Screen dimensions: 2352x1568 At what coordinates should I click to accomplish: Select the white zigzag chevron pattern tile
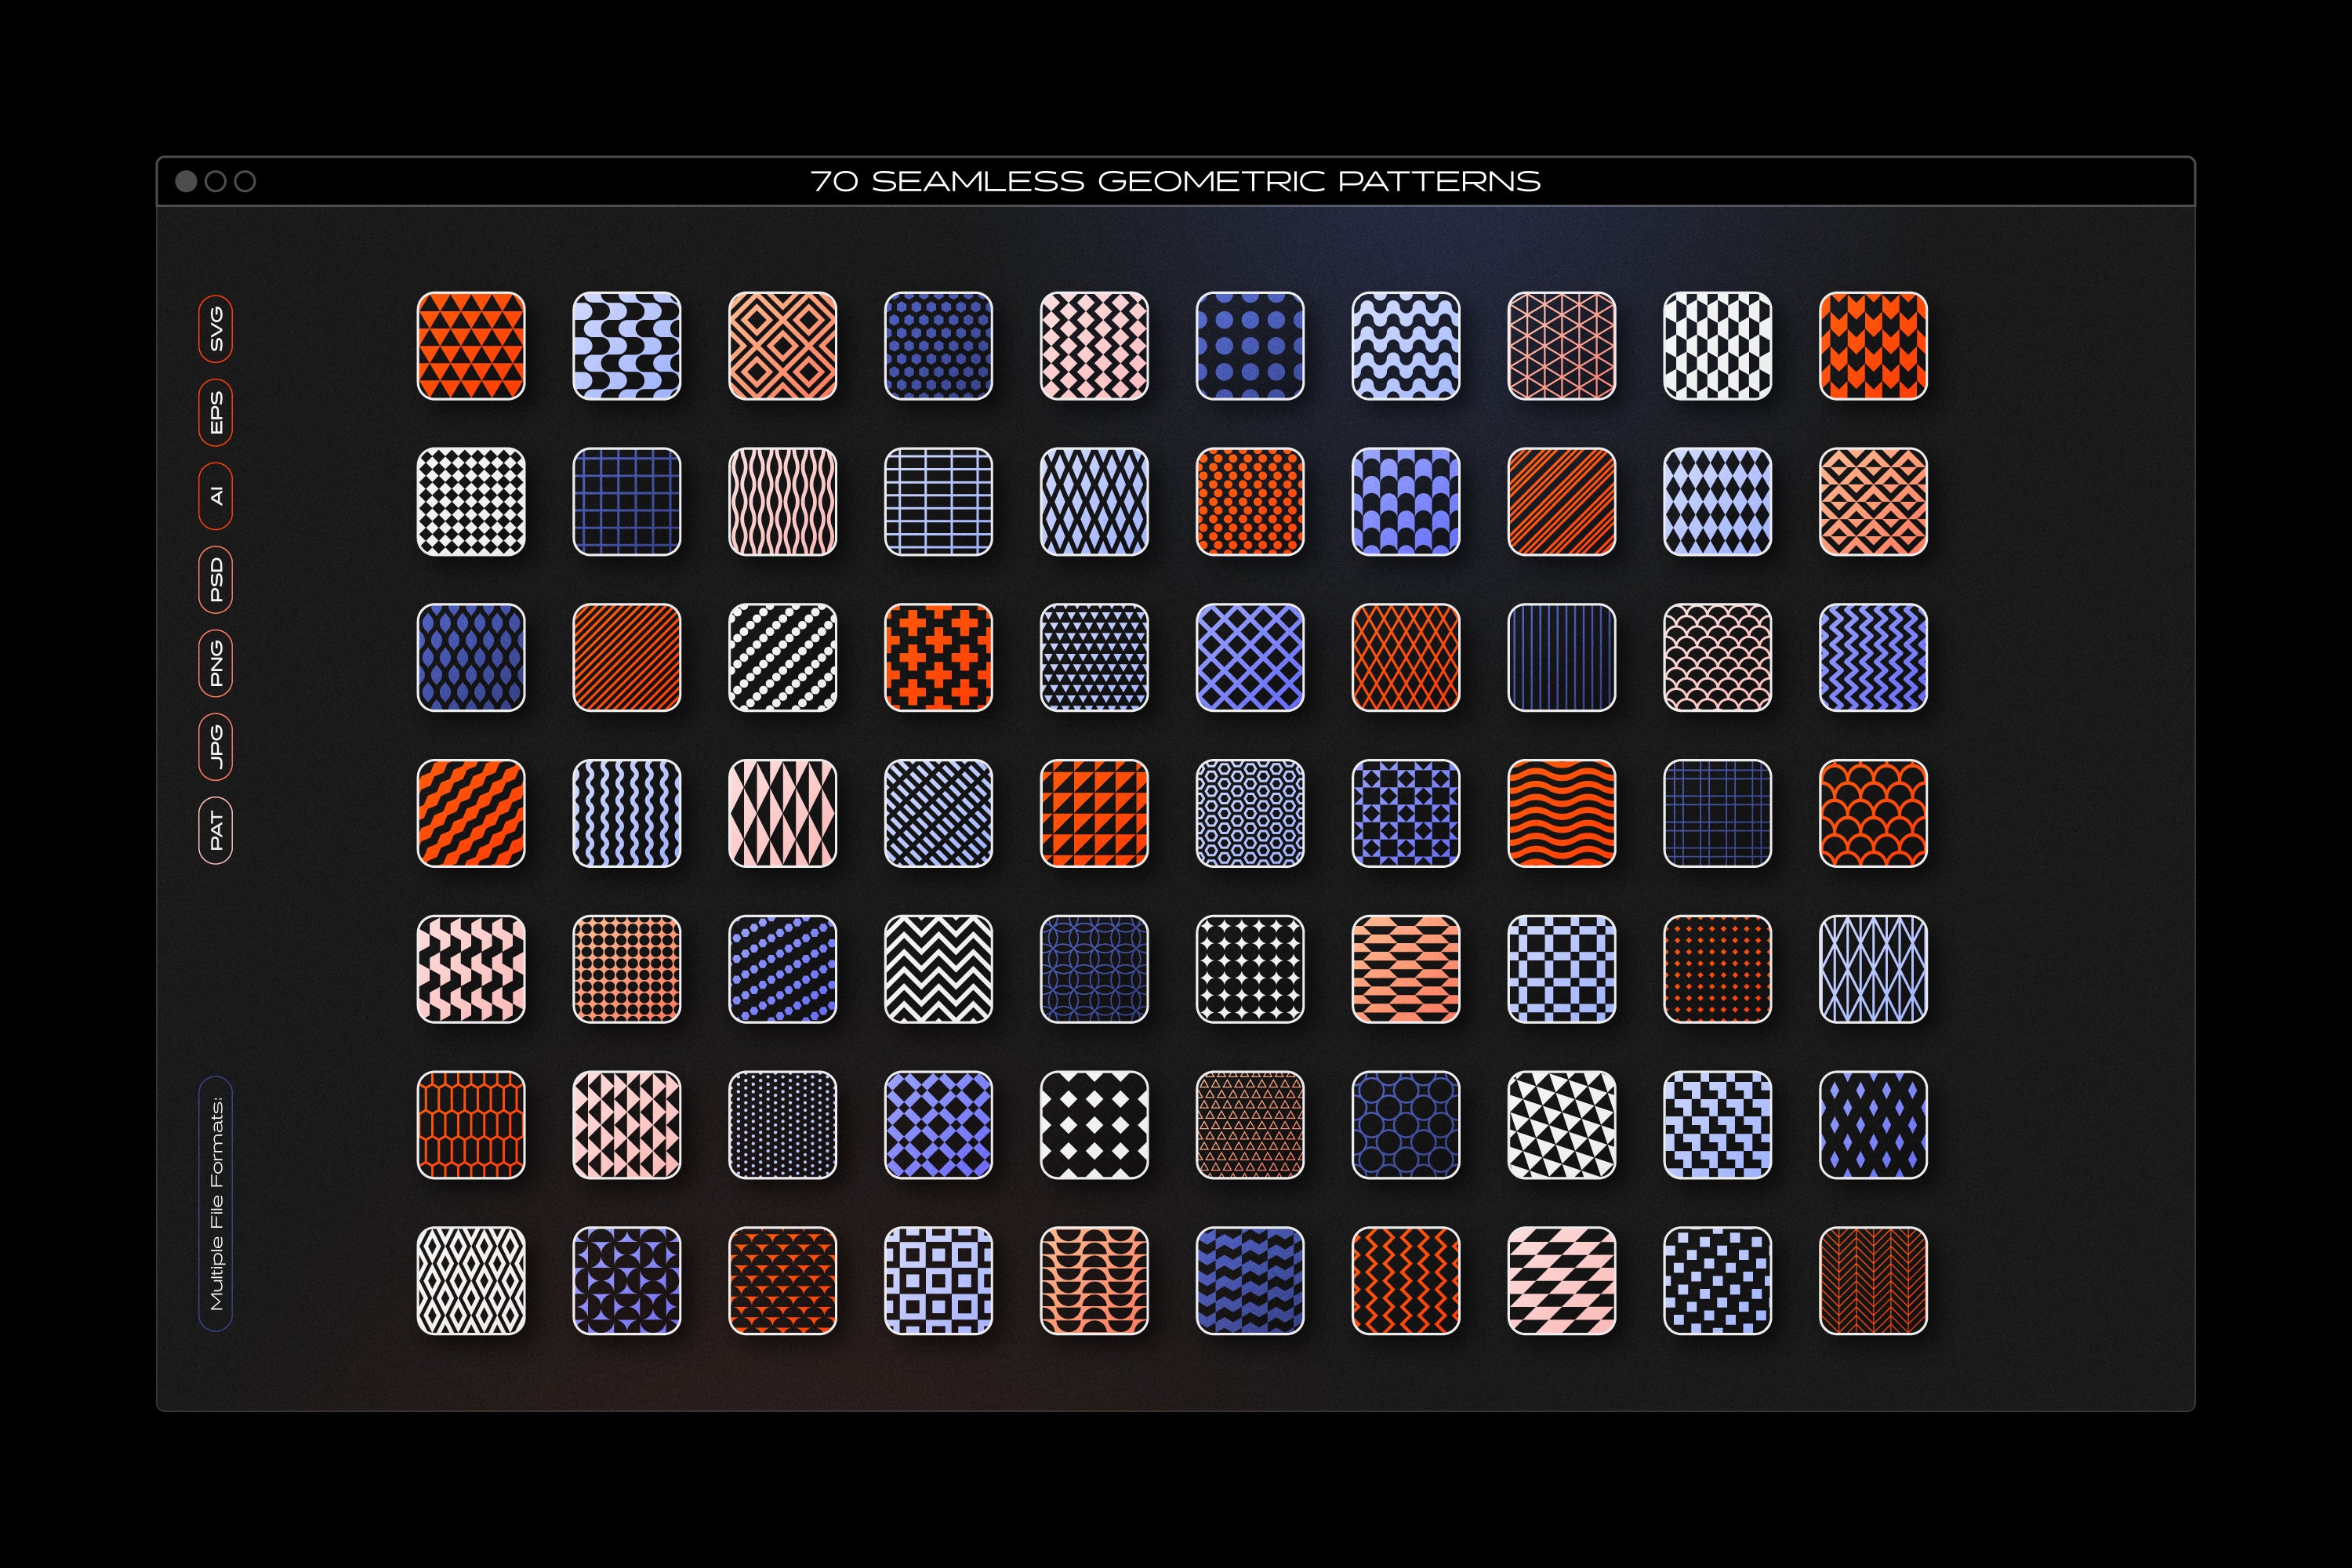click(x=938, y=969)
